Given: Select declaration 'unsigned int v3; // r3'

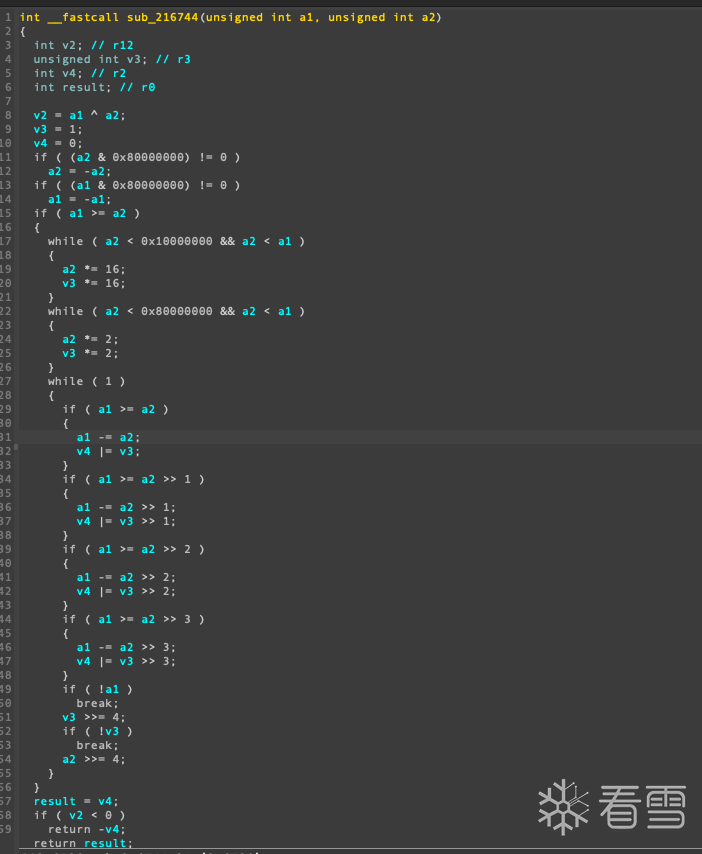Looking at the screenshot, I should pos(112,59).
